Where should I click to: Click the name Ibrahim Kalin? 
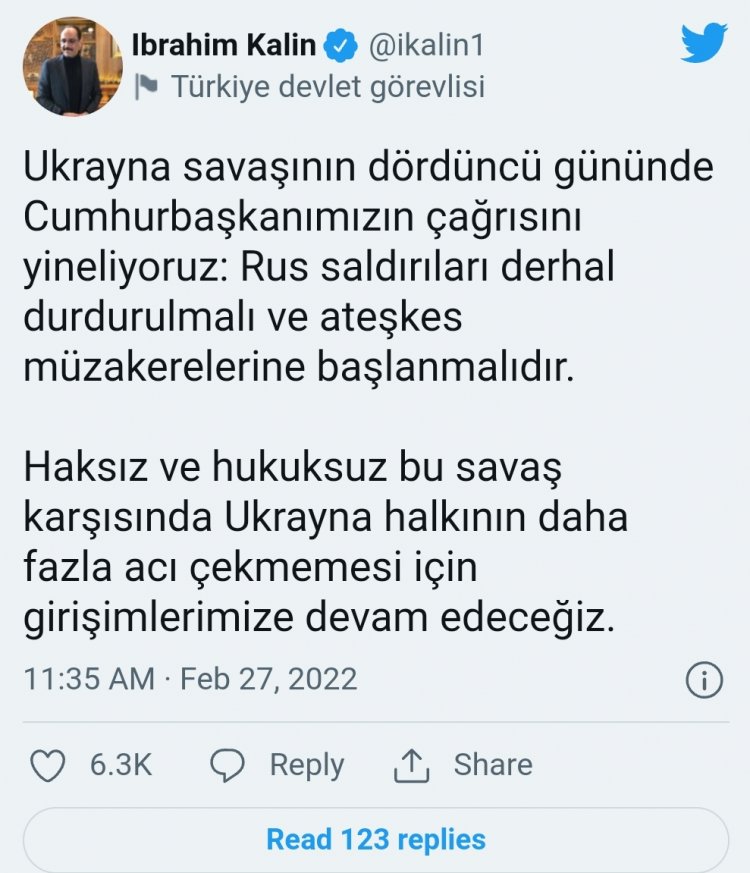click(x=225, y=44)
